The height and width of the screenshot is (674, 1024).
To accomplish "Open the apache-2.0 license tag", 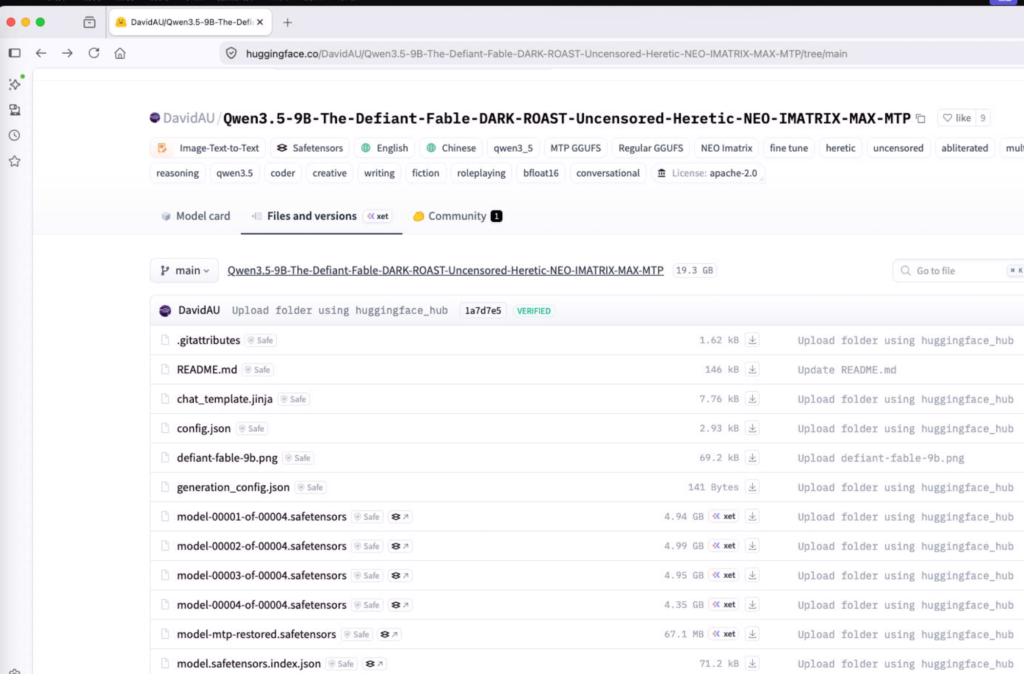I will 708,173.
